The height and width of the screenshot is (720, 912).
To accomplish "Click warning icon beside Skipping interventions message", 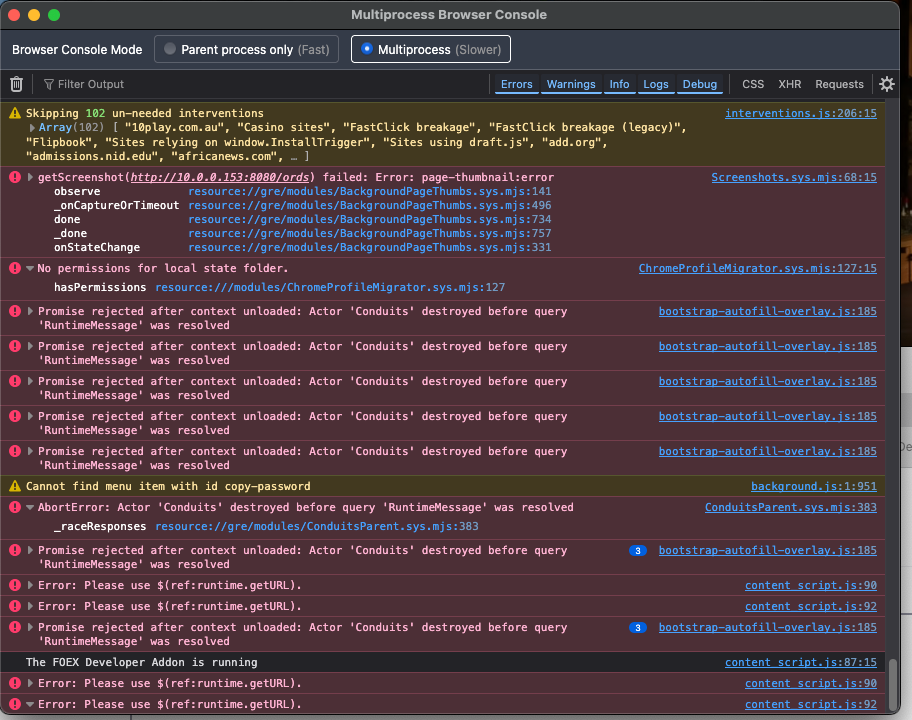I will click(15, 114).
